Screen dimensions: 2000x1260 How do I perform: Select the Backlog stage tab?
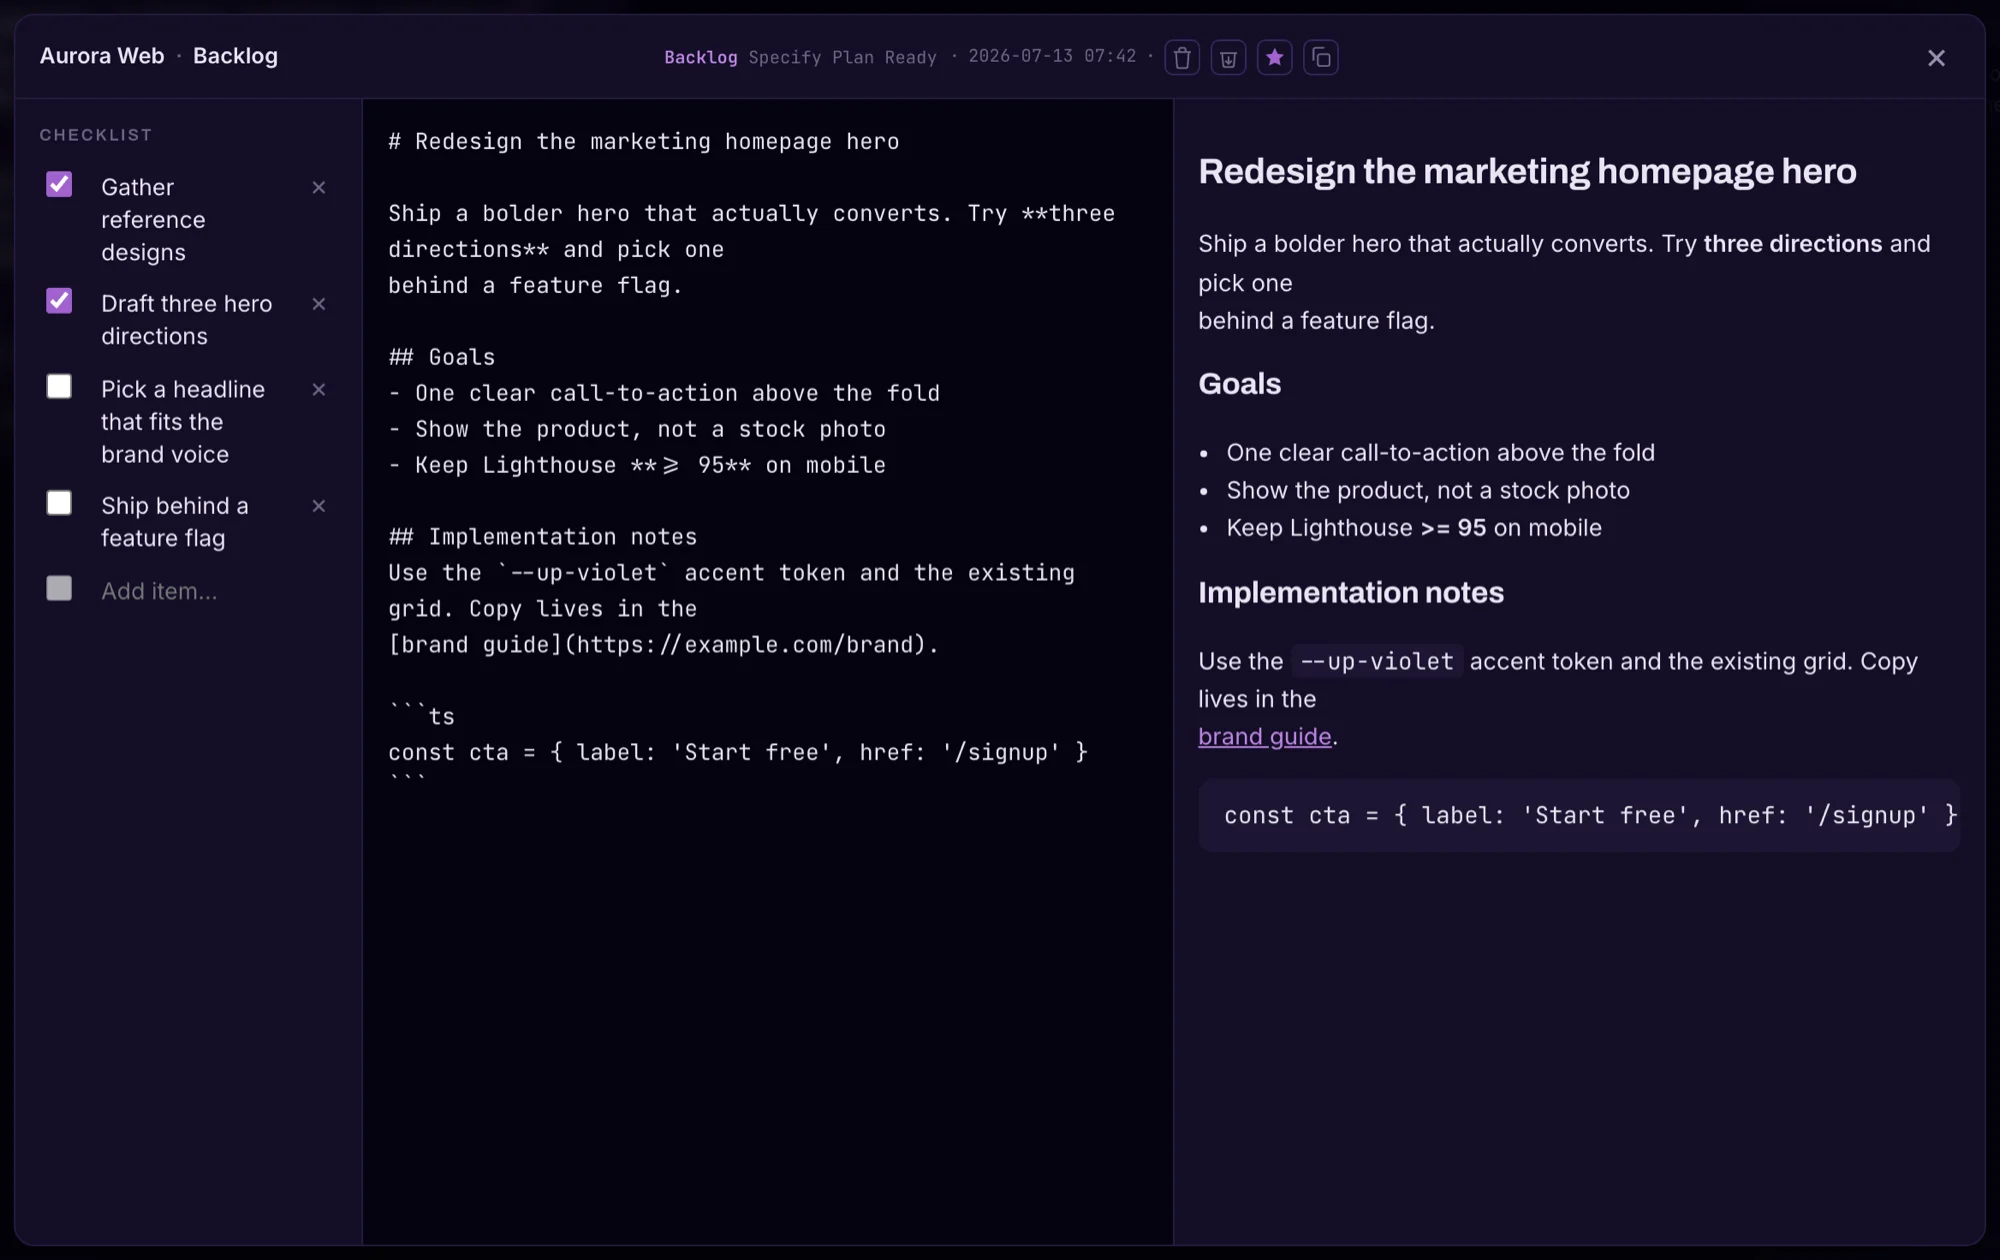[x=701, y=58]
